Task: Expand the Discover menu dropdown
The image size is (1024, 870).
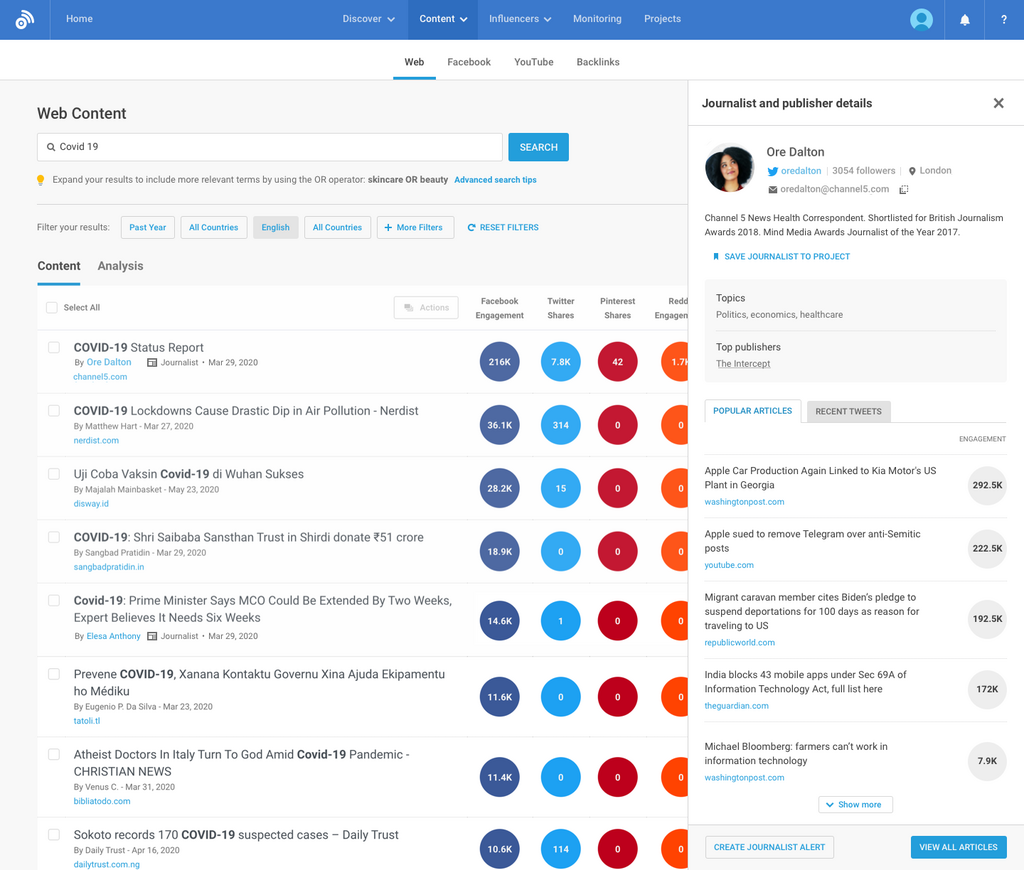Action: 368,19
